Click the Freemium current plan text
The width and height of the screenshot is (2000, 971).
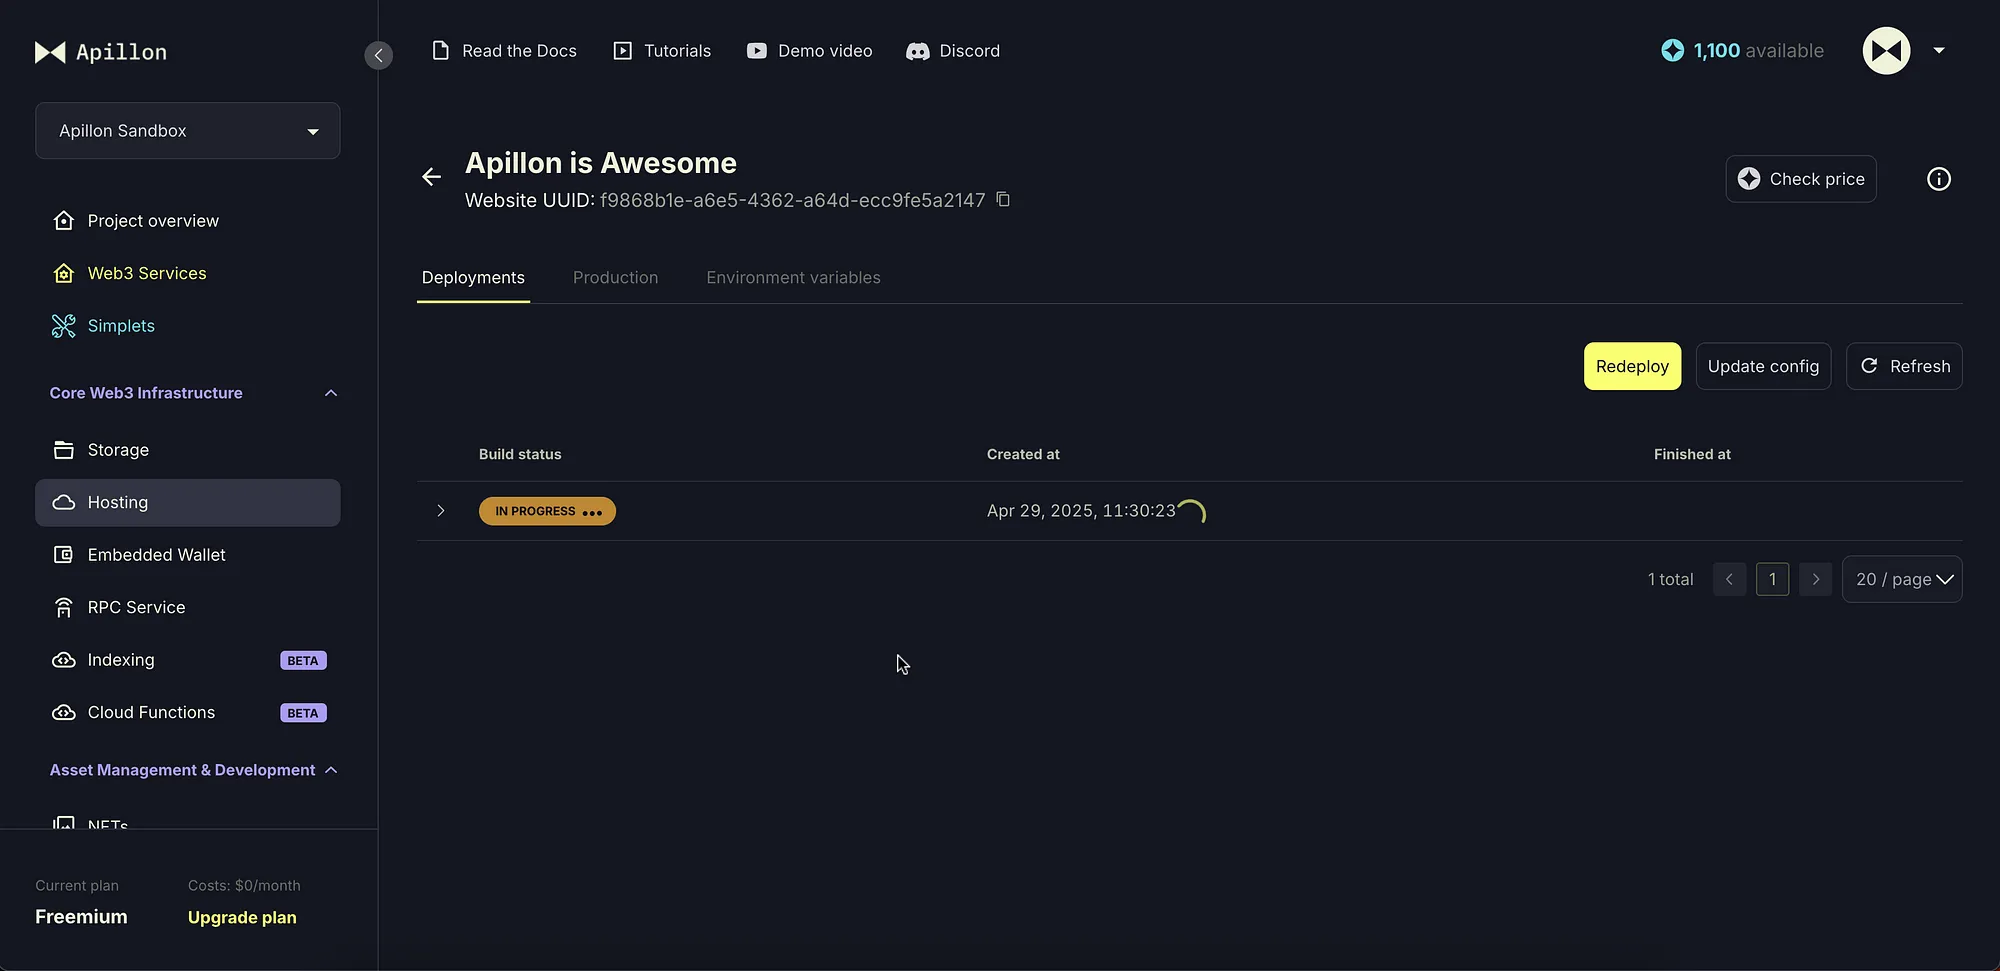81,917
